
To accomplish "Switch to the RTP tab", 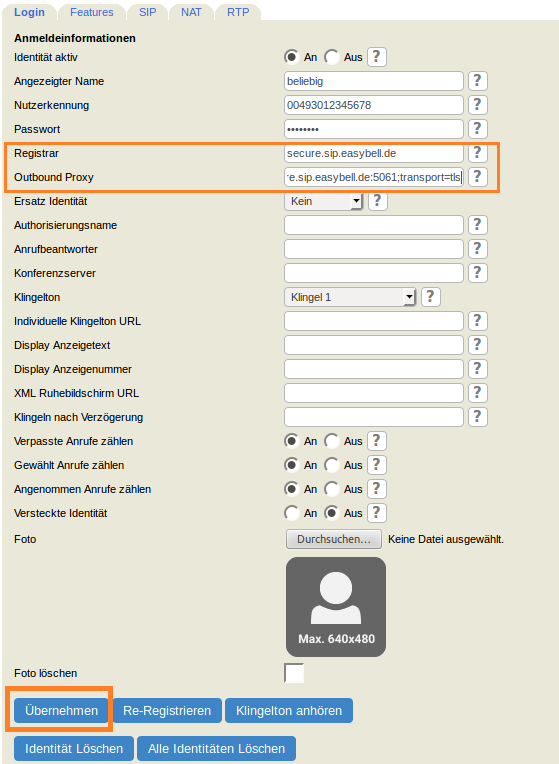I will [x=238, y=12].
